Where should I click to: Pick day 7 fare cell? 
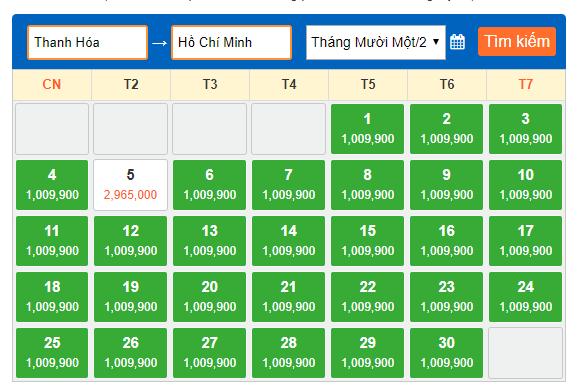pyautogui.click(x=288, y=185)
